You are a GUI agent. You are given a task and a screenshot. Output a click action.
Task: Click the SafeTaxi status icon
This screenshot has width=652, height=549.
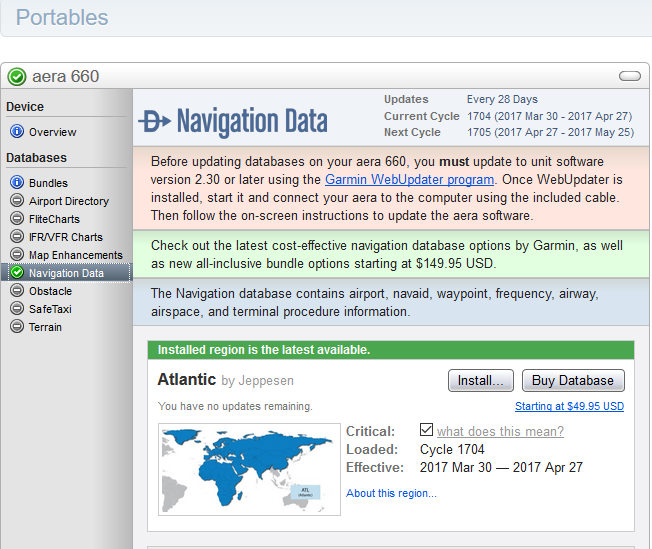[17, 308]
